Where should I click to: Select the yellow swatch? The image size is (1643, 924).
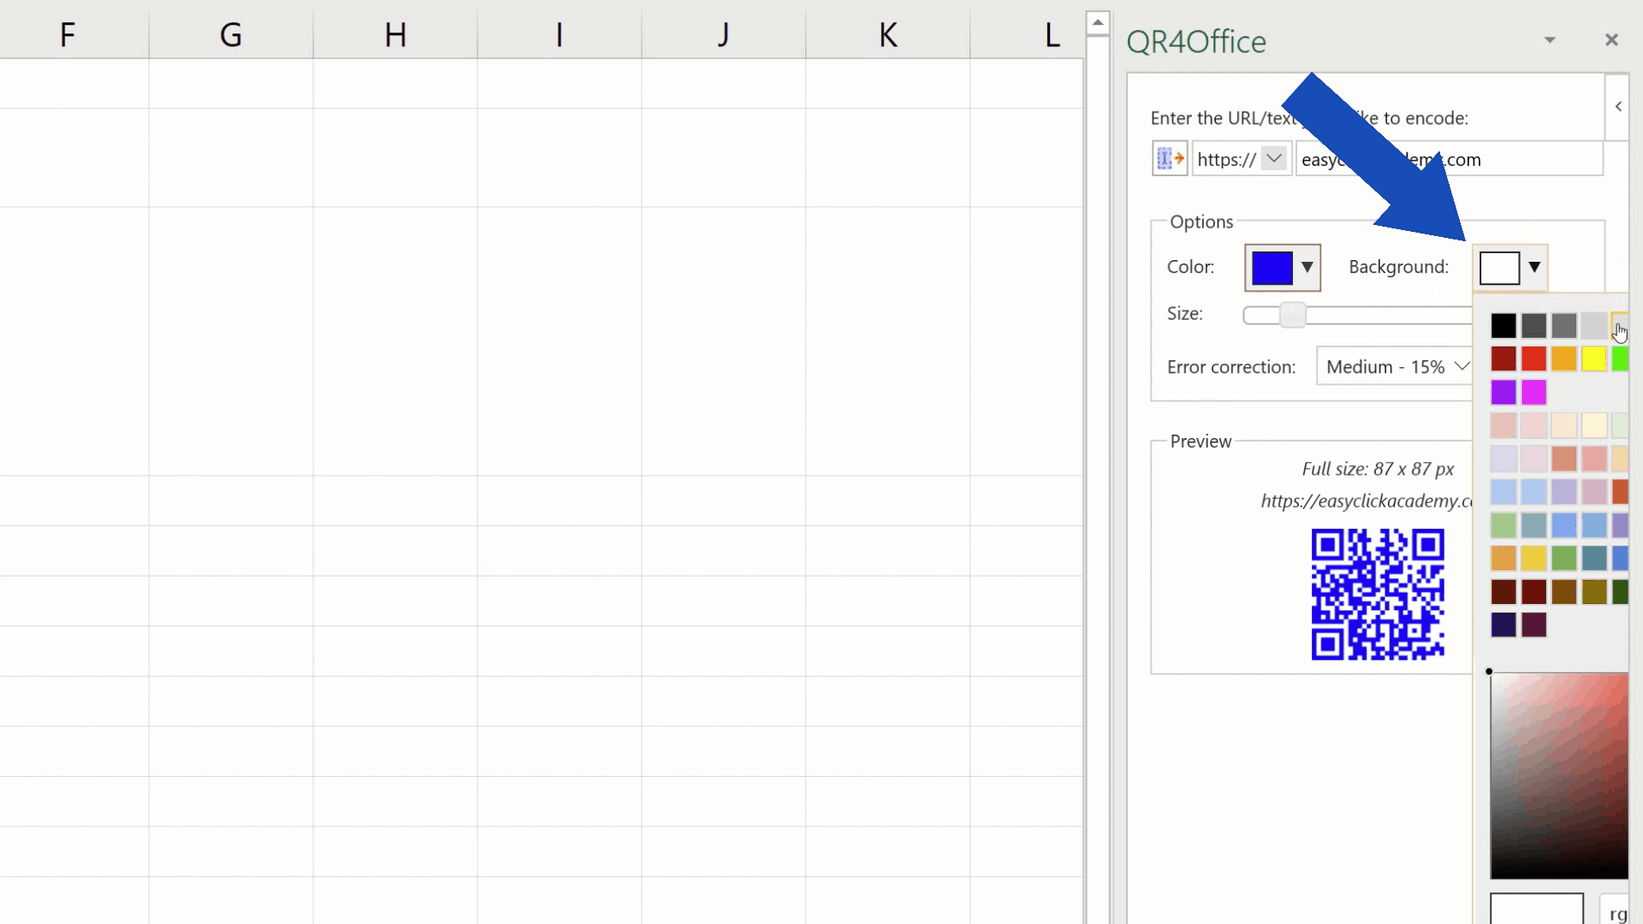1594,358
